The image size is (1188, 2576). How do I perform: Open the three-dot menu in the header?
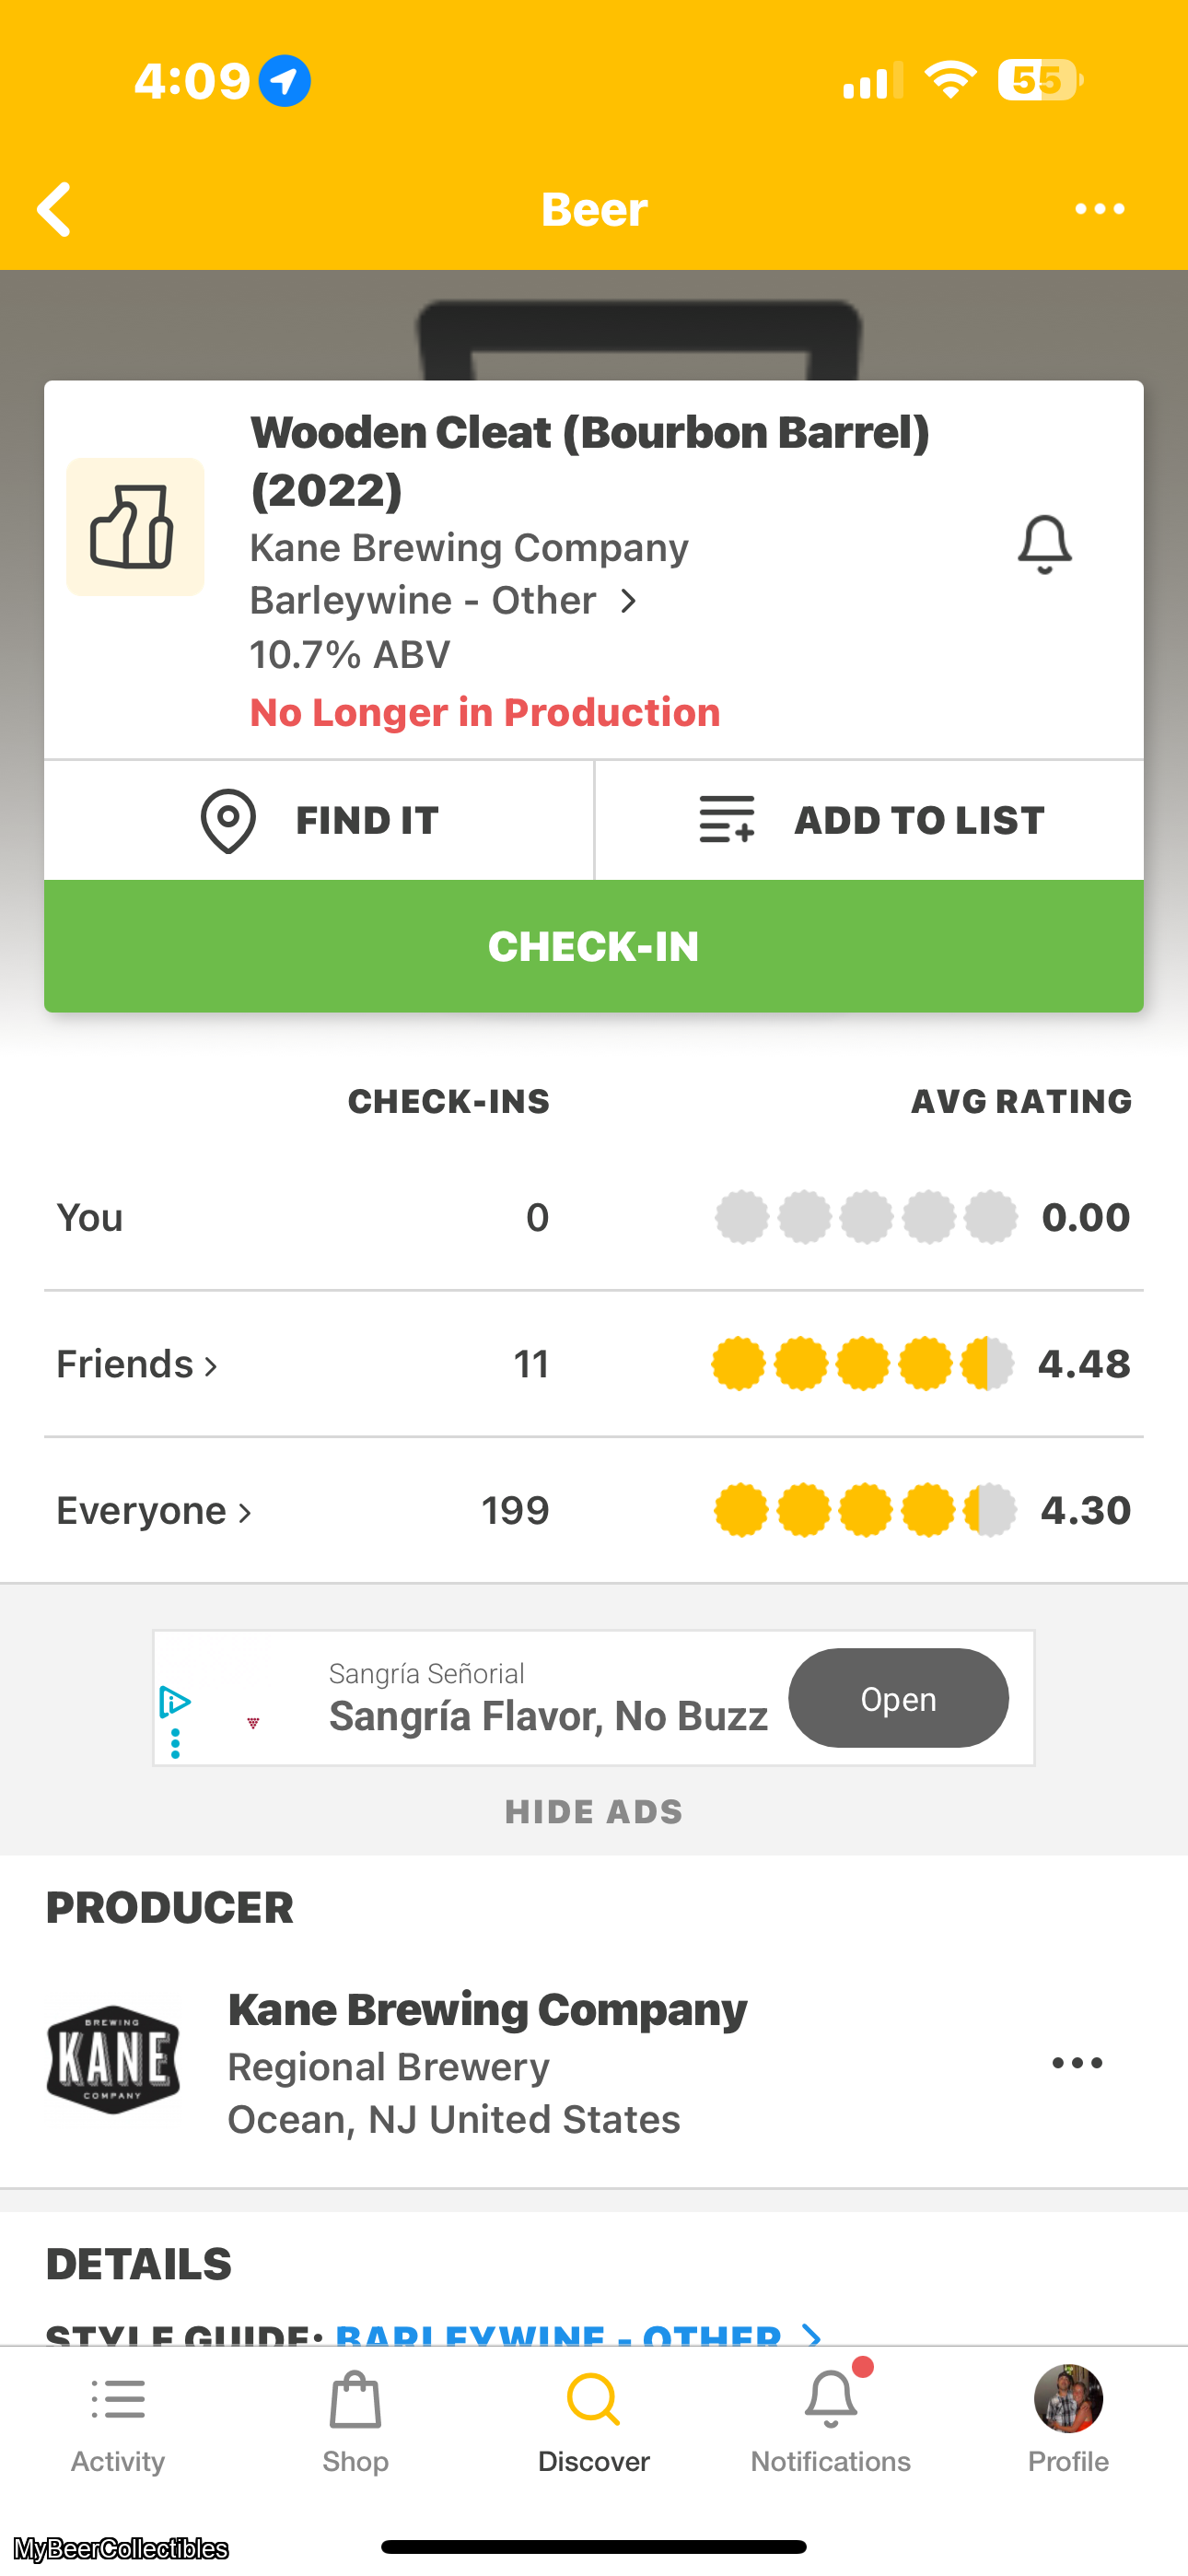click(x=1099, y=209)
